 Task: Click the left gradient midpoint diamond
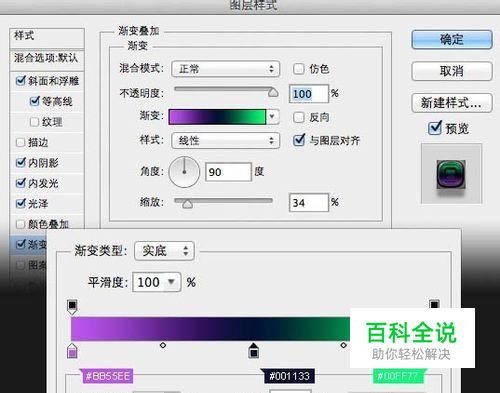(163, 345)
